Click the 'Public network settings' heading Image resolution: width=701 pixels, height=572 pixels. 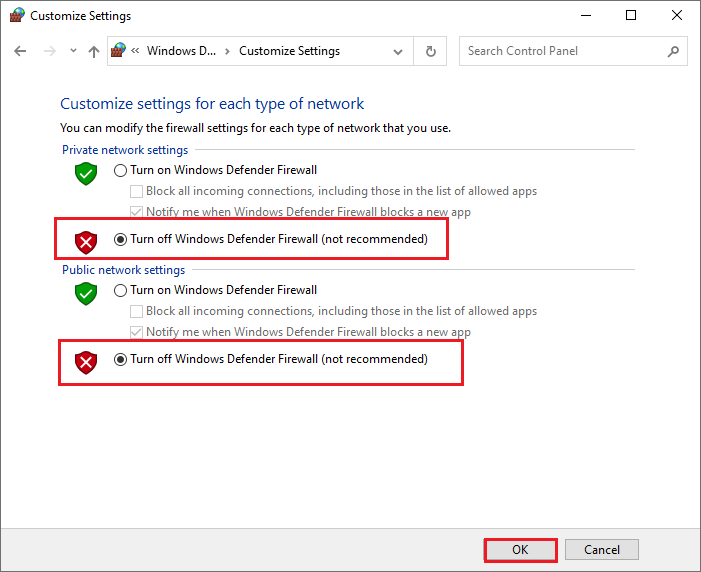click(x=123, y=270)
